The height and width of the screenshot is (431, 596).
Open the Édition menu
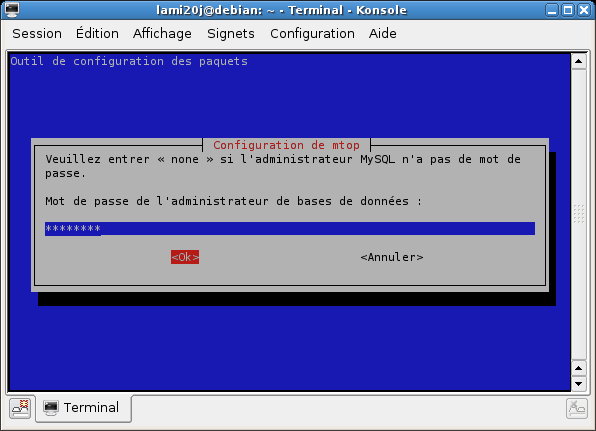[x=97, y=33]
